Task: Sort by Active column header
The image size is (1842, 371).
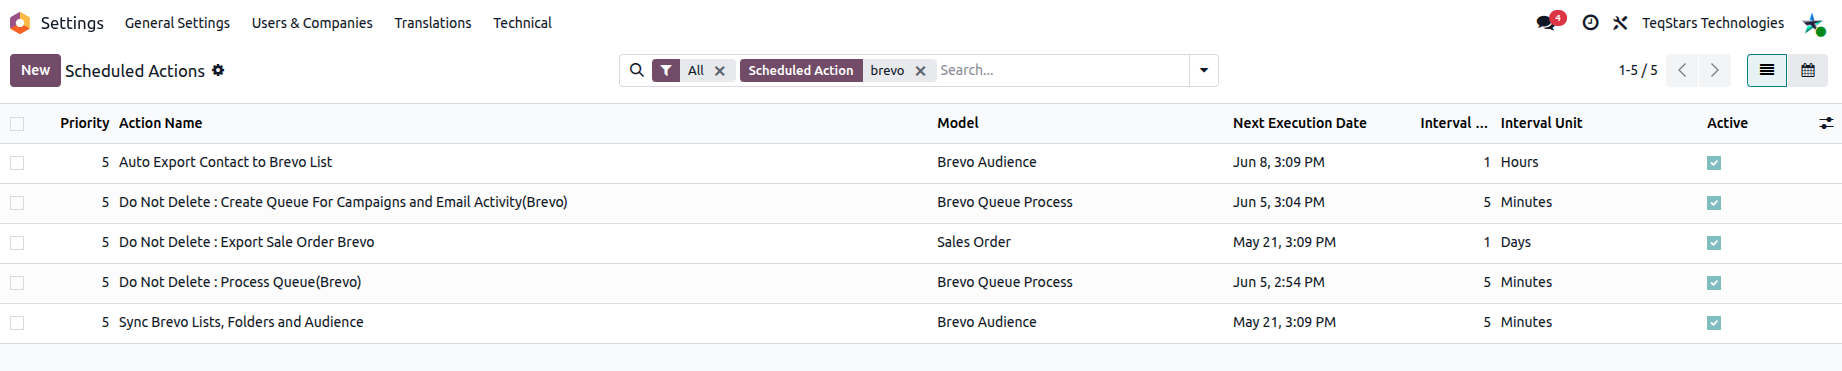Action: [1727, 123]
